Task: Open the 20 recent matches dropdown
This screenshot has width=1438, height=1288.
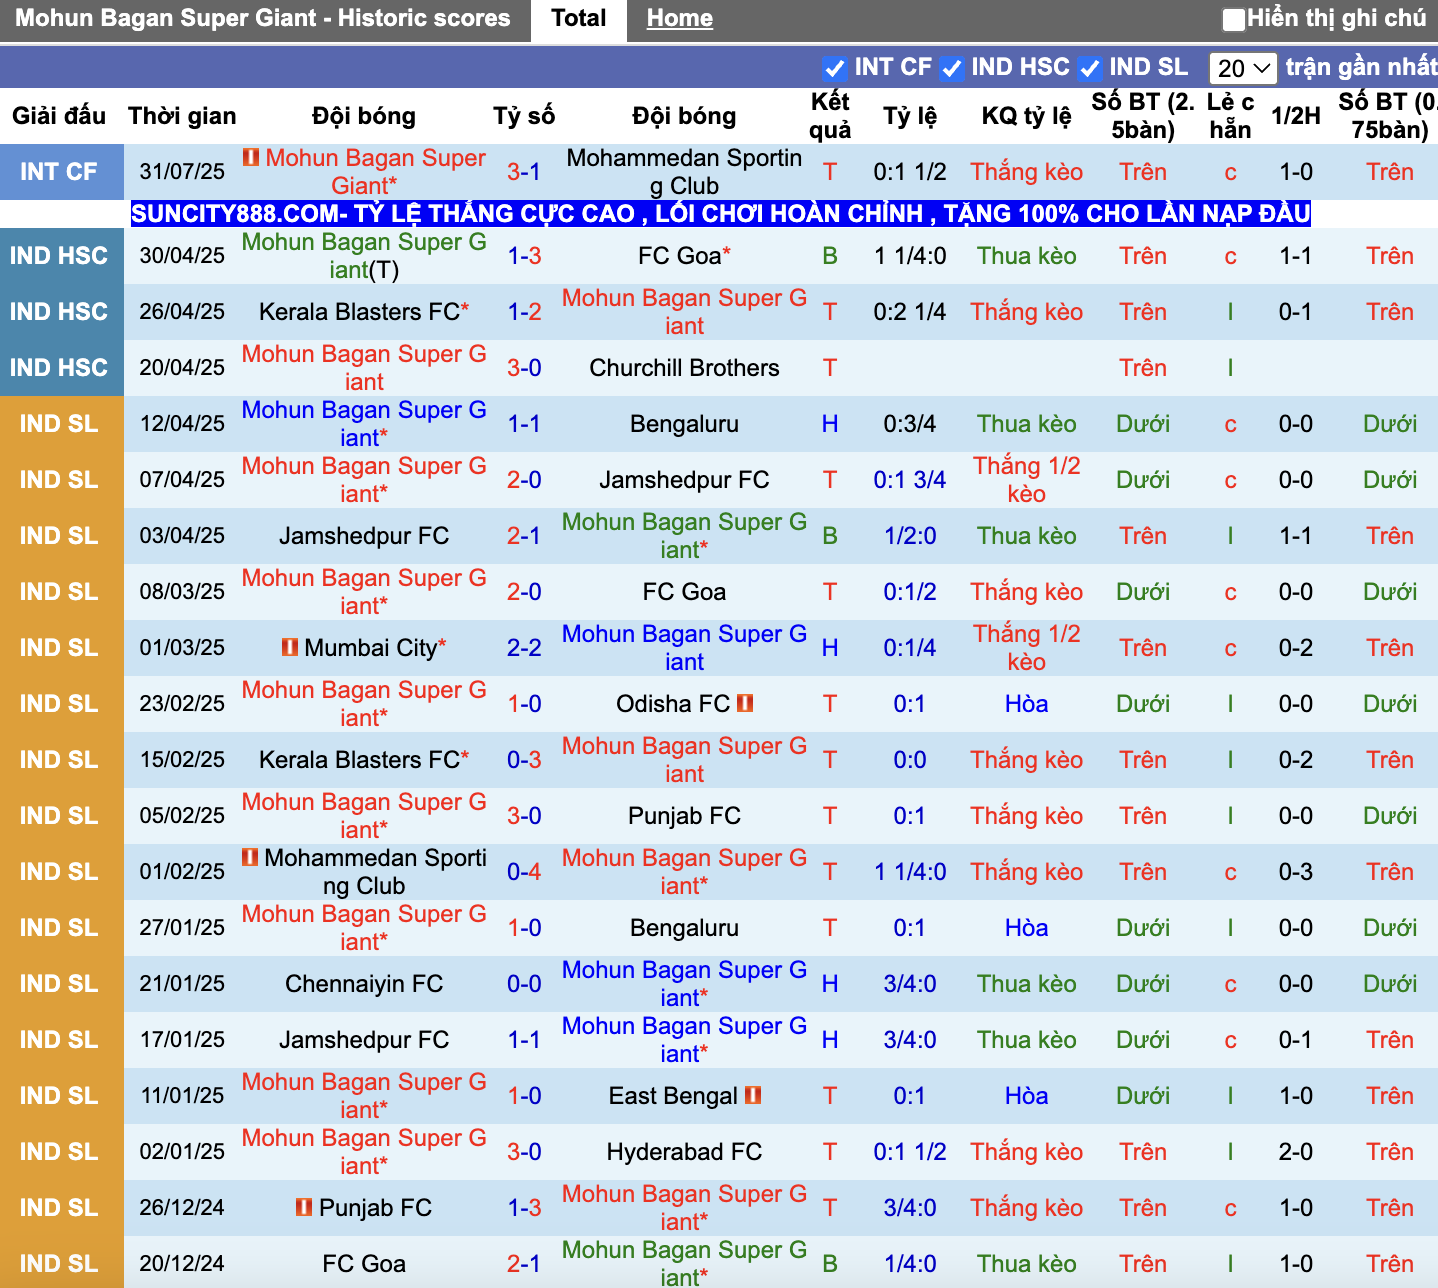Action: point(1243,68)
